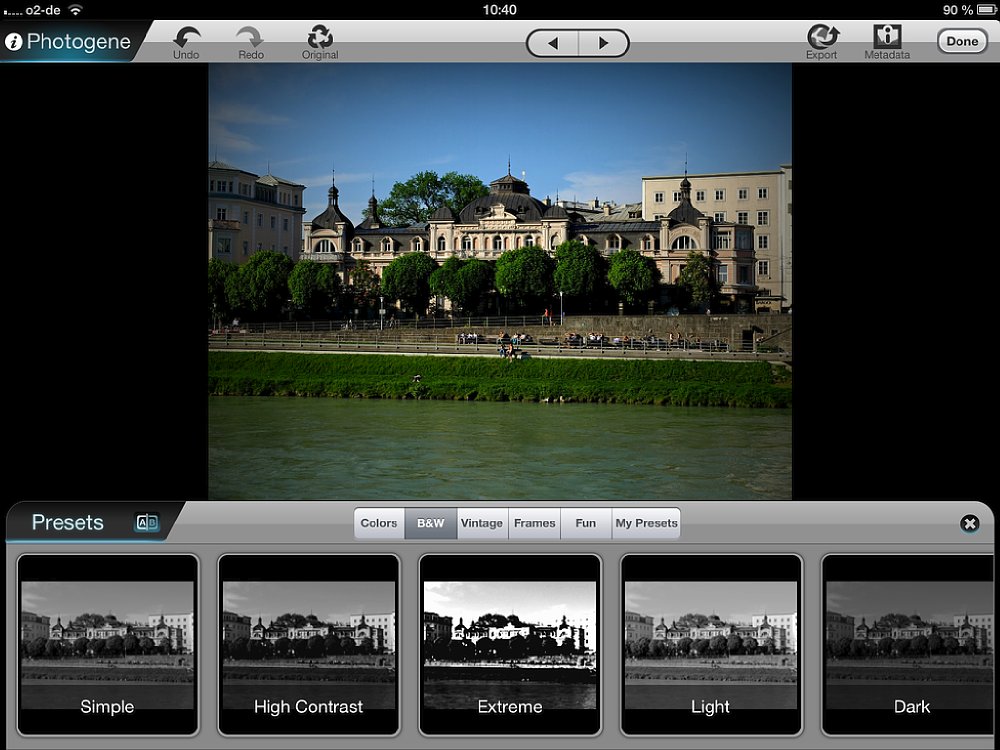Revert to Original image icon

tap(320, 38)
